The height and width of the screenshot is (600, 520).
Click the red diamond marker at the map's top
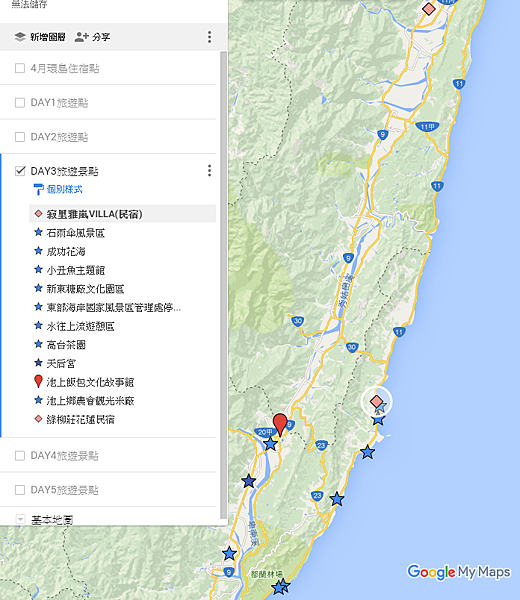point(429,9)
